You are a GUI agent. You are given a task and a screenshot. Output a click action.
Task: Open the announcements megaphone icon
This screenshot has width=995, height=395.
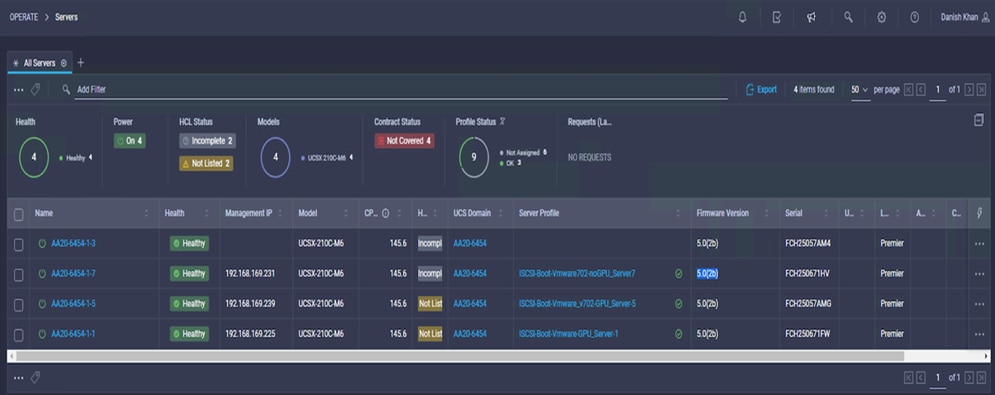[x=811, y=18]
